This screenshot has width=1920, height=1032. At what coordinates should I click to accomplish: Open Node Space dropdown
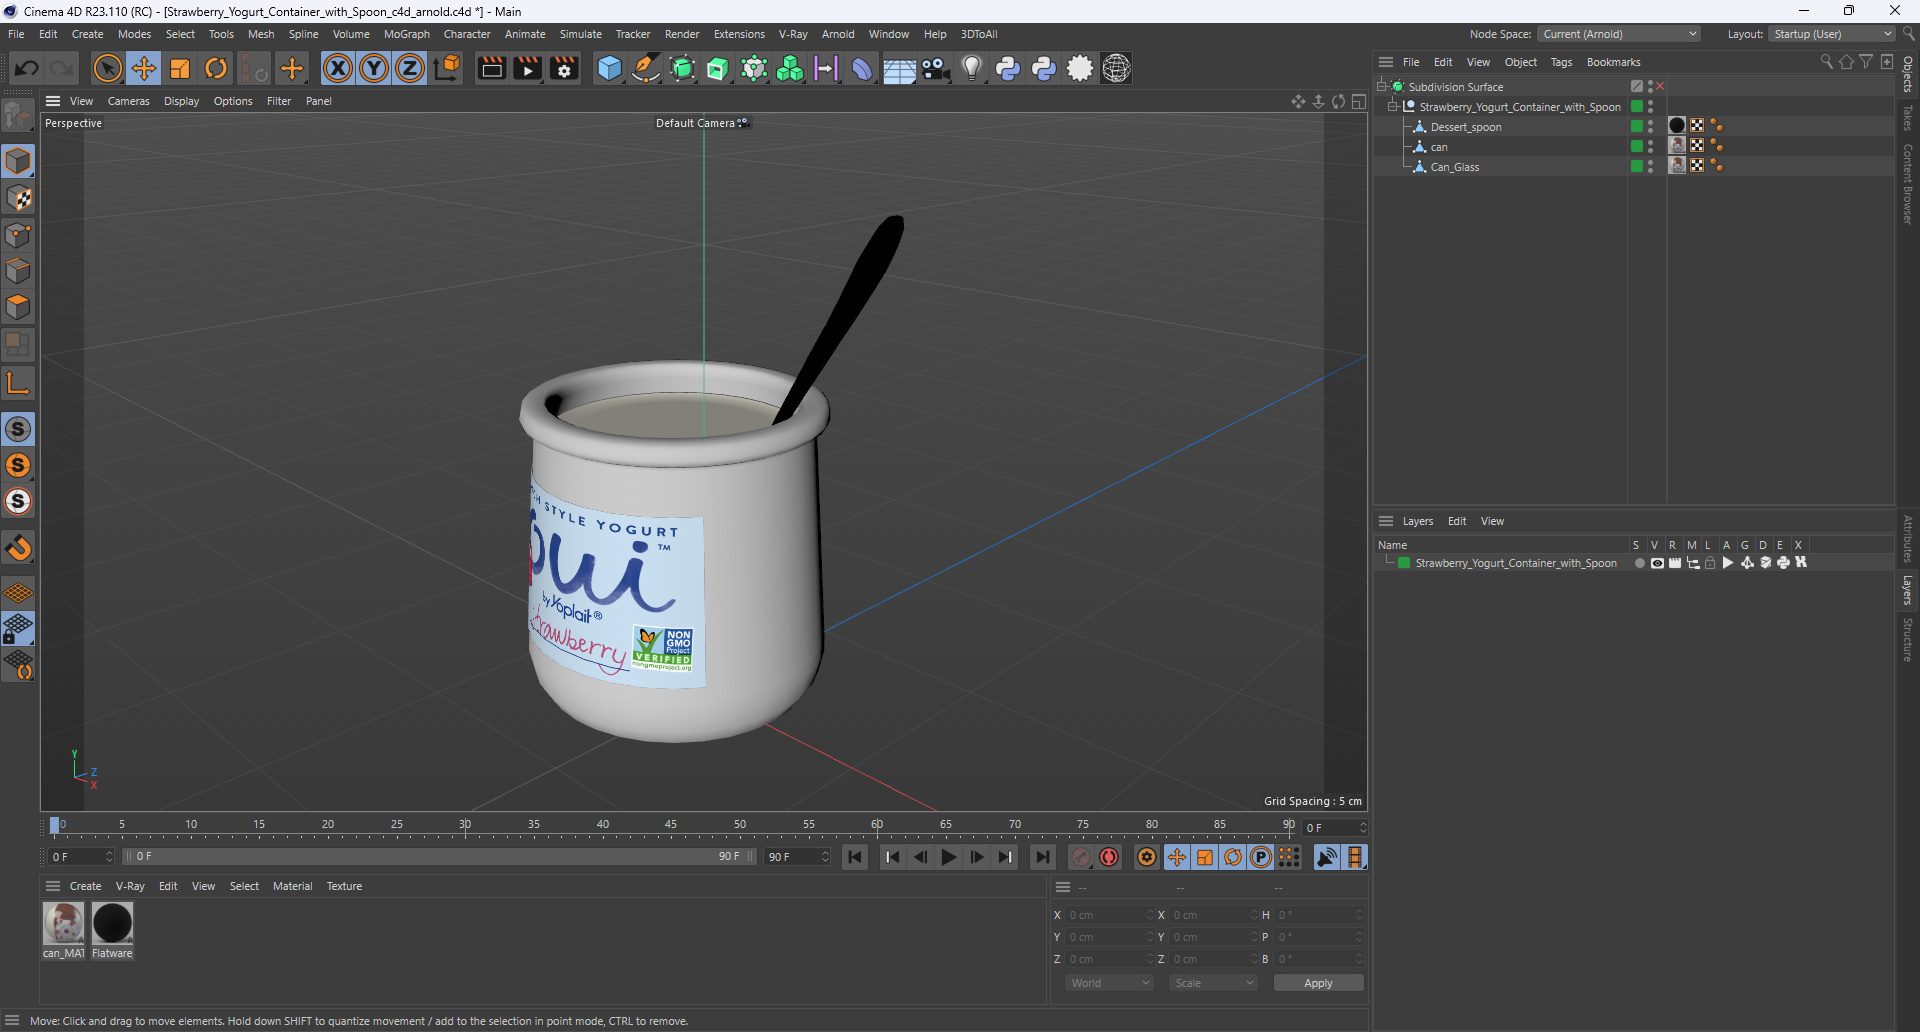pyautogui.click(x=1618, y=34)
